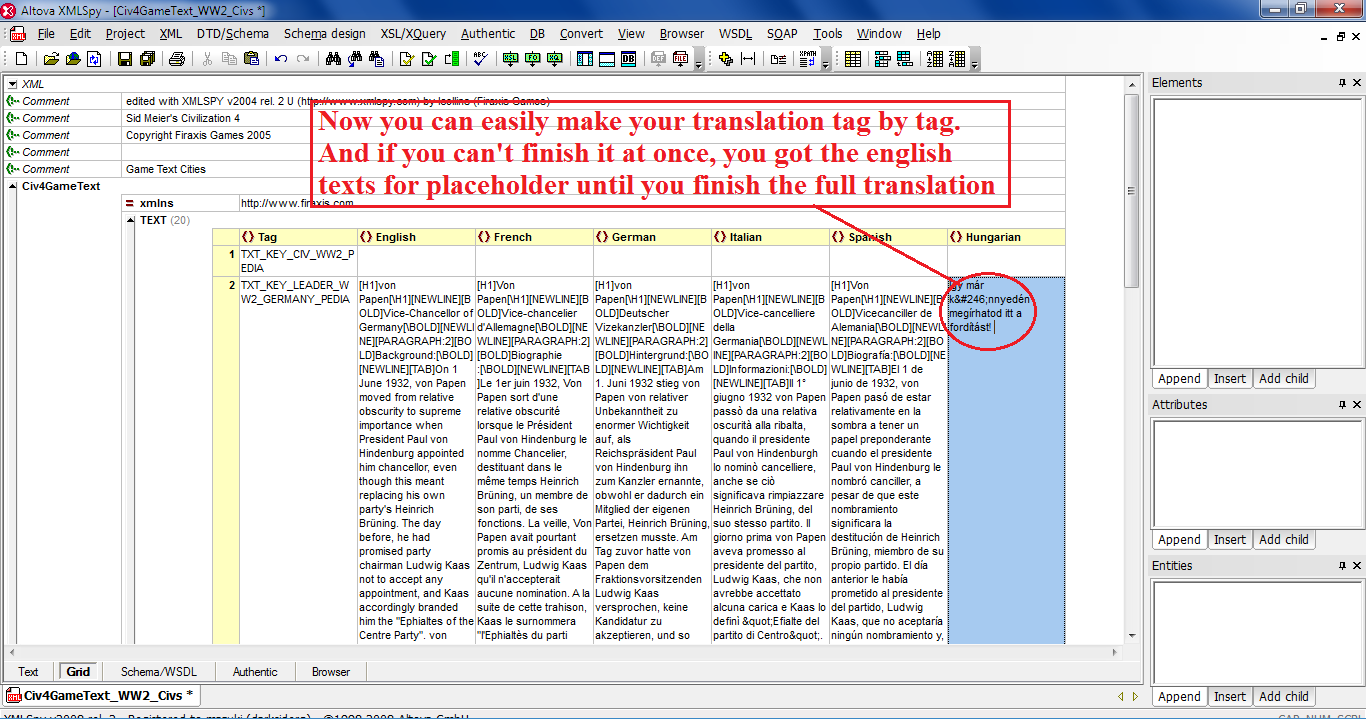The width and height of the screenshot is (1366, 719).
Task: Click Insert in Entities panel
Action: point(1230,697)
